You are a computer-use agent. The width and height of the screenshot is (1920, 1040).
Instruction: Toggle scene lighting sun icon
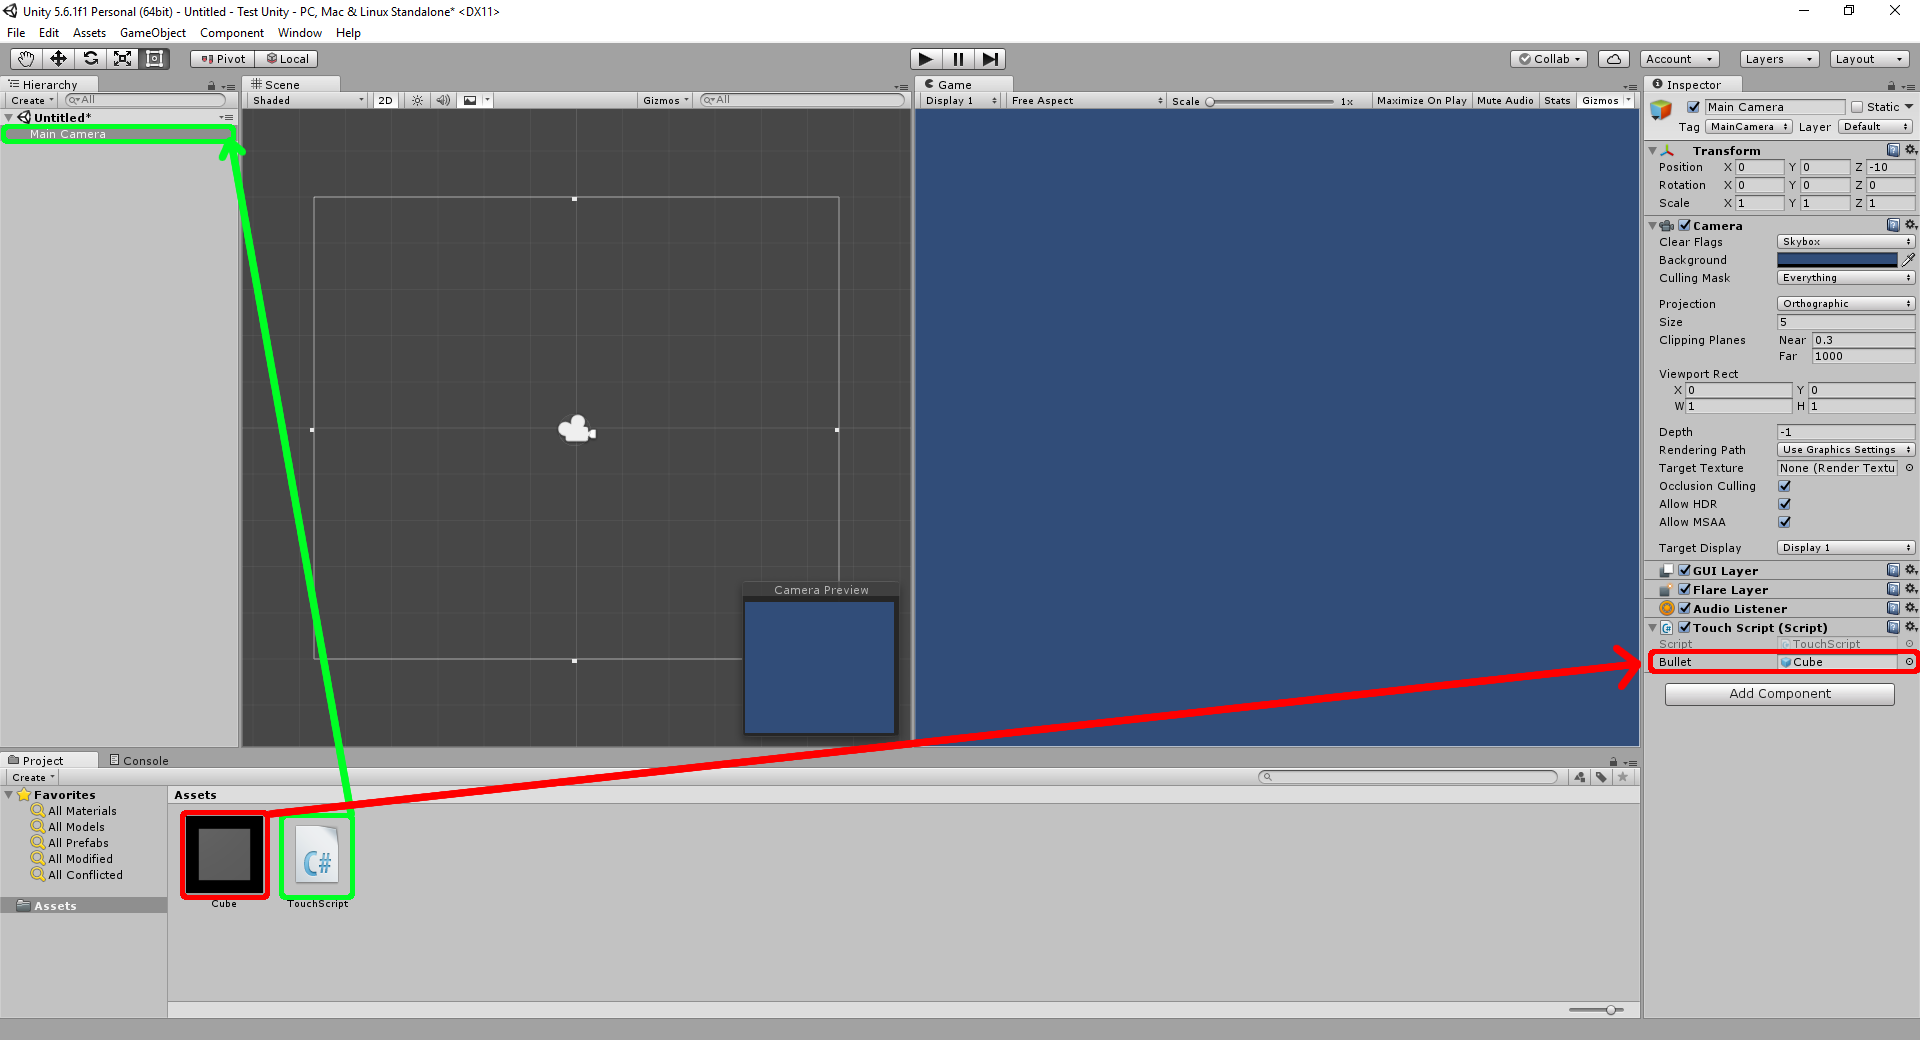coord(417,100)
